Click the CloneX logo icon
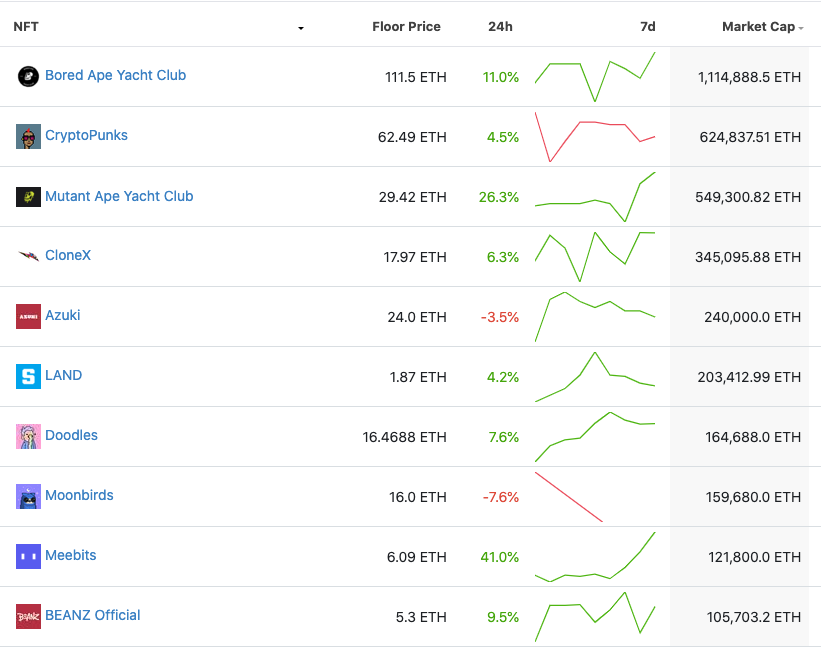The image size is (821, 647). pos(28,256)
